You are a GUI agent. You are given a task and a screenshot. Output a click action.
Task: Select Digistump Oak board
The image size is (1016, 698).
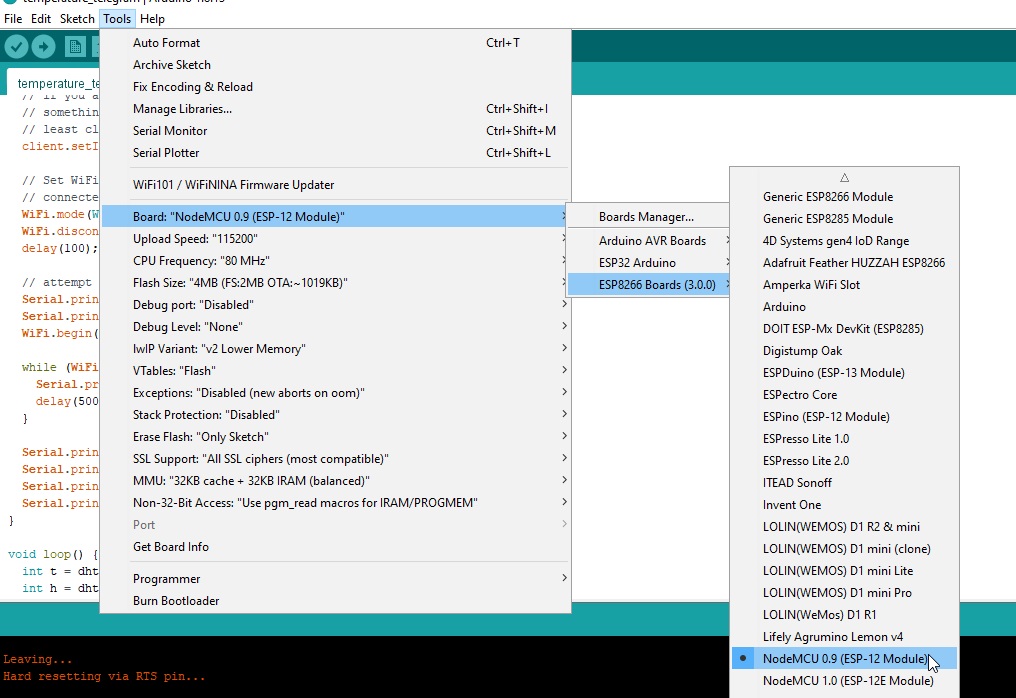(x=844, y=351)
